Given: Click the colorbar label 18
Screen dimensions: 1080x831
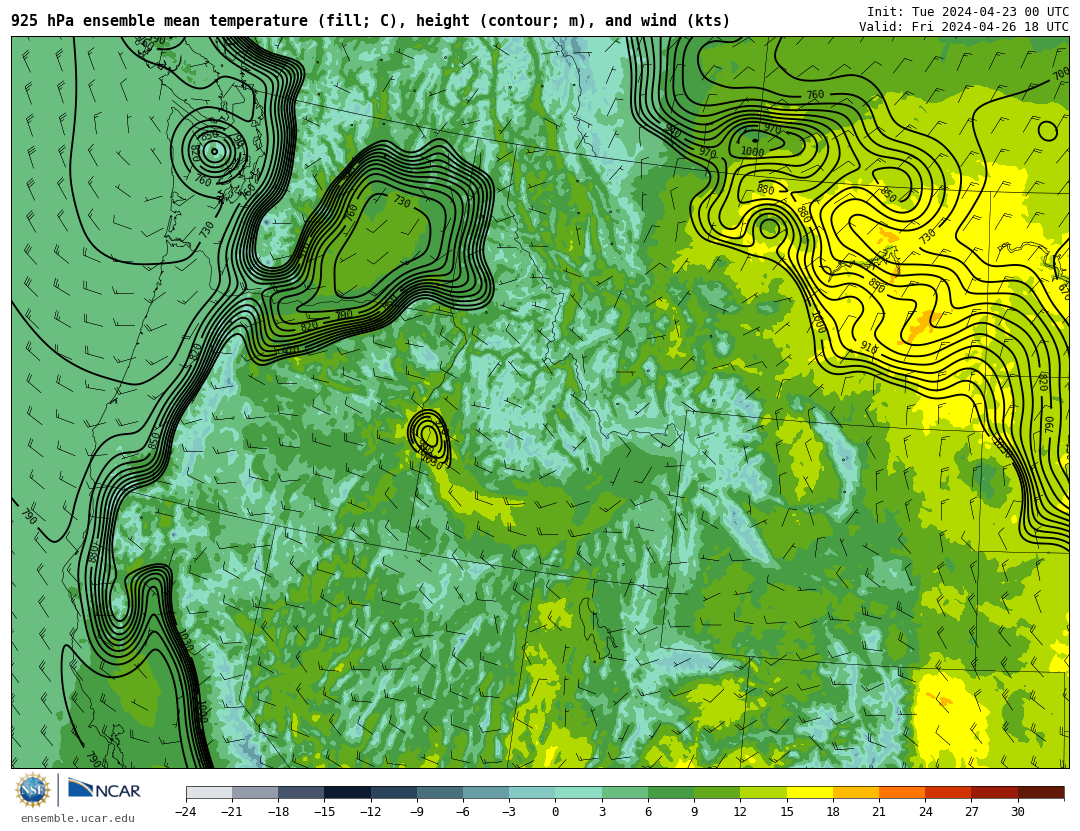Looking at the screenshot, I should pyautogui.click(x=833, y=812).
